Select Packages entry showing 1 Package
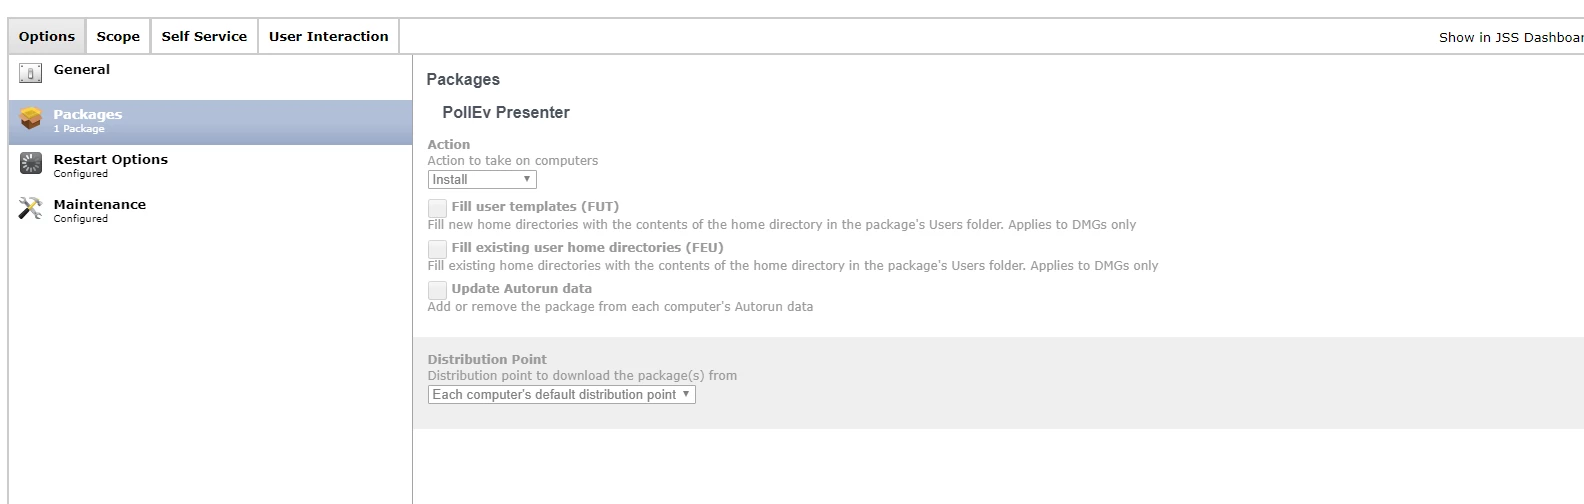The image size is (1584, 504). coord(210,122)
